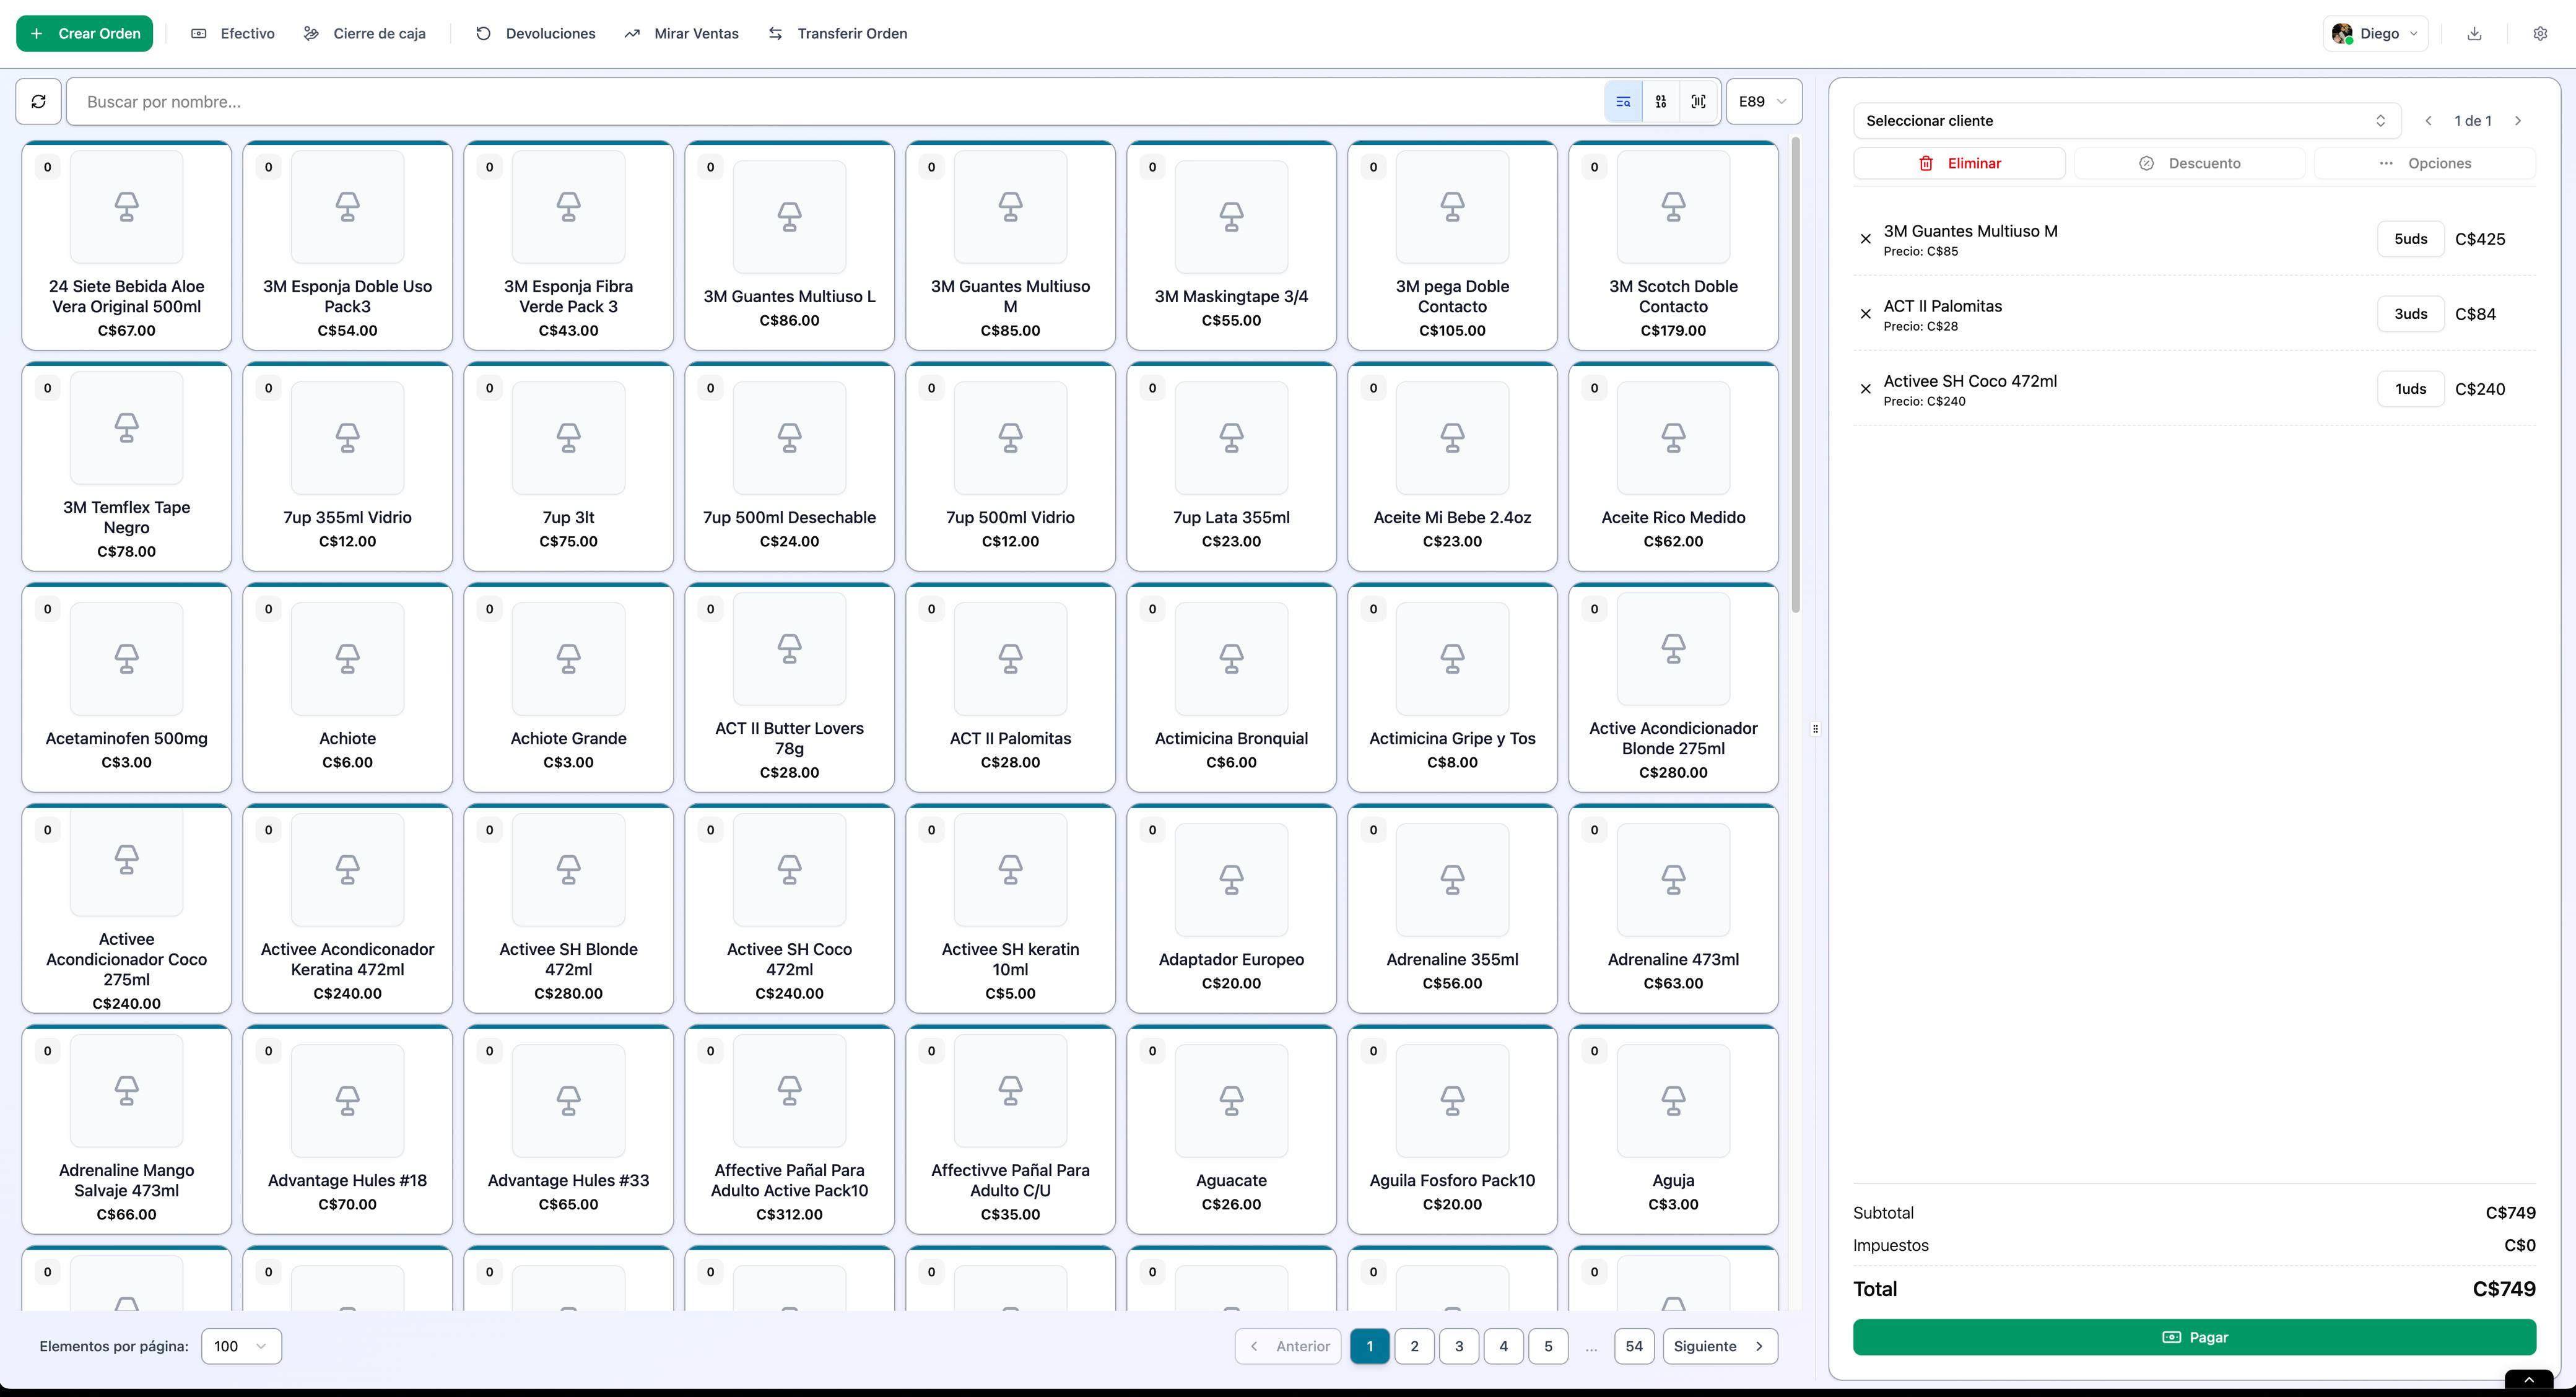The image size is (2576, 1397).
Task: Switch to binary code search mode
Action: (x=1660, y=101)
